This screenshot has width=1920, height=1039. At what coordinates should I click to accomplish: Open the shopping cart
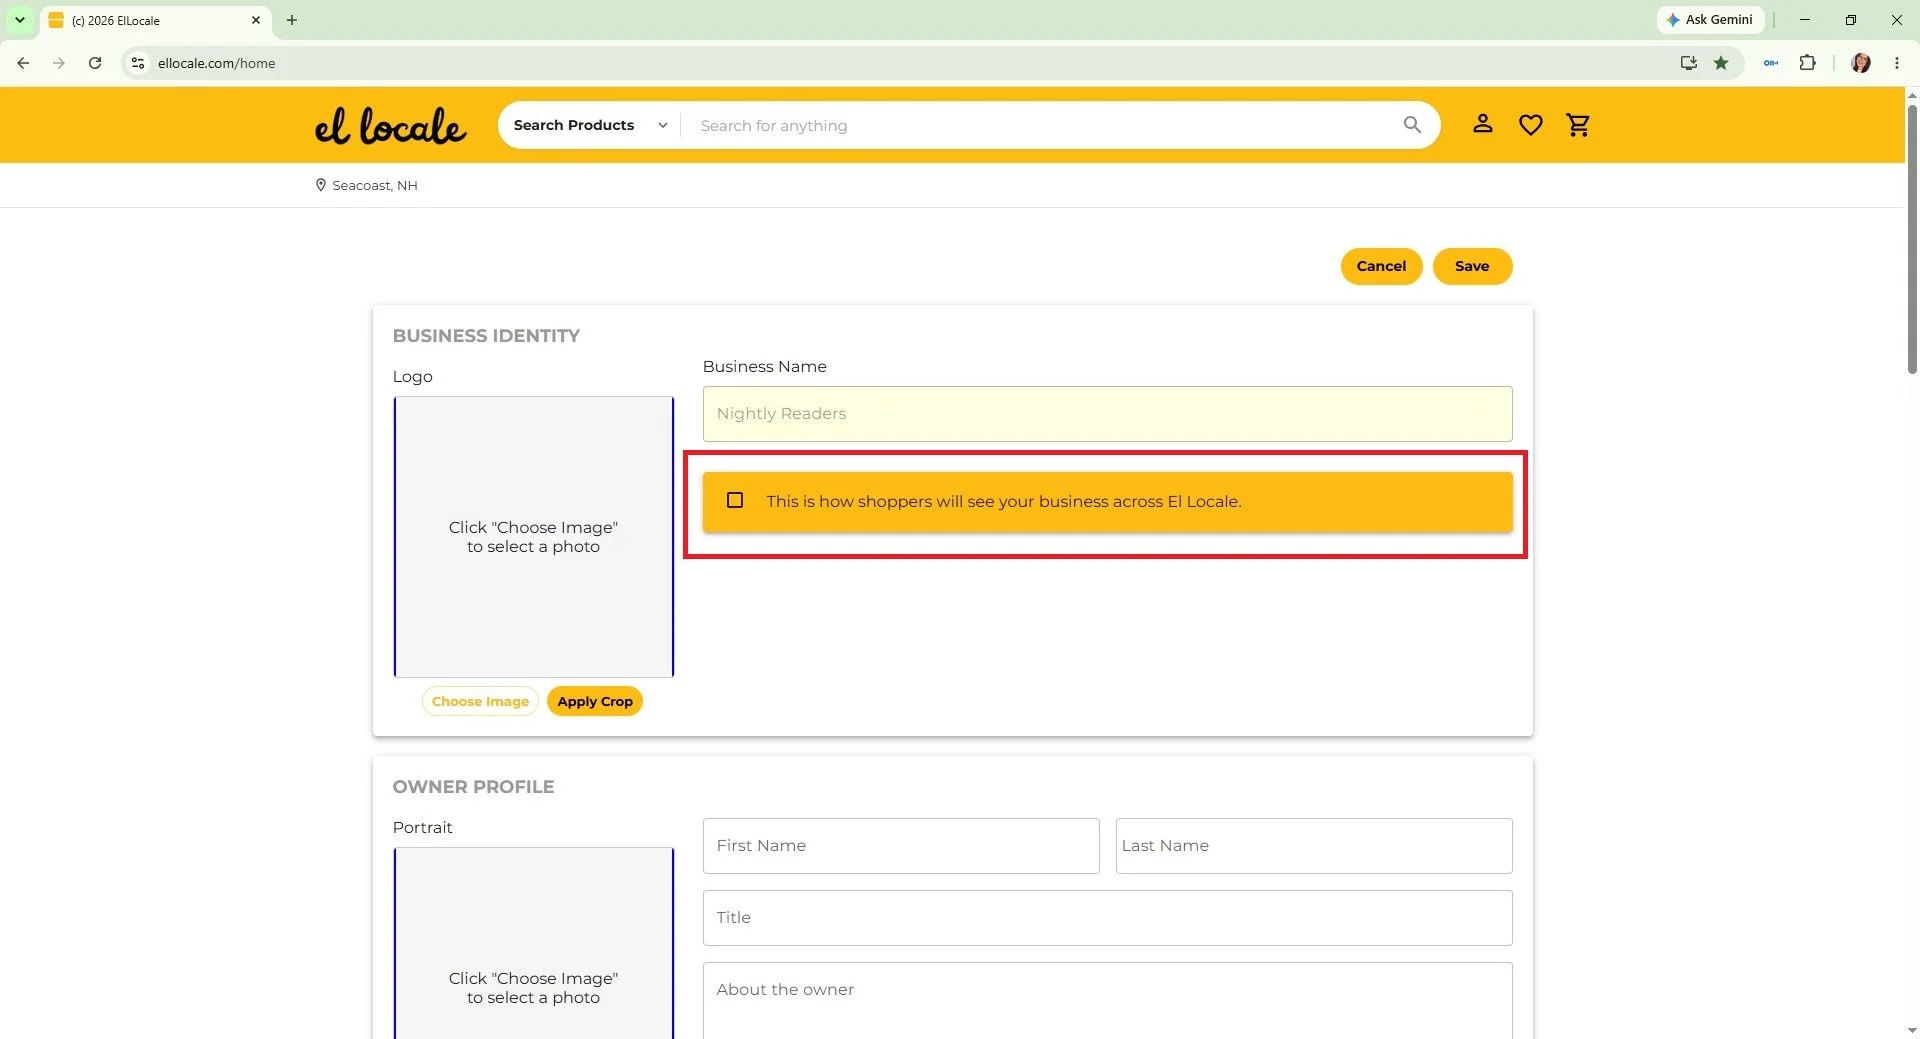[x=1578, y=125]
